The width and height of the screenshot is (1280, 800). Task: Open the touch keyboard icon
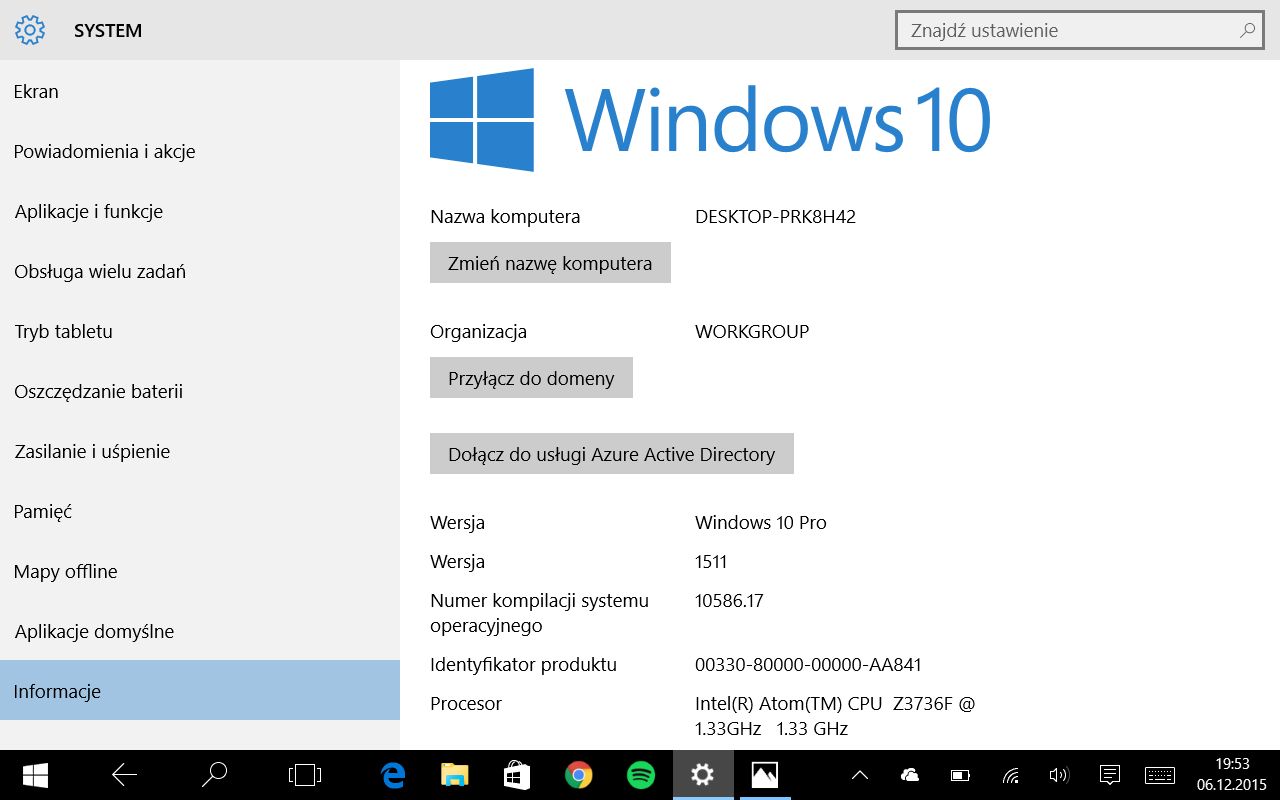(x=1160, y=775)
